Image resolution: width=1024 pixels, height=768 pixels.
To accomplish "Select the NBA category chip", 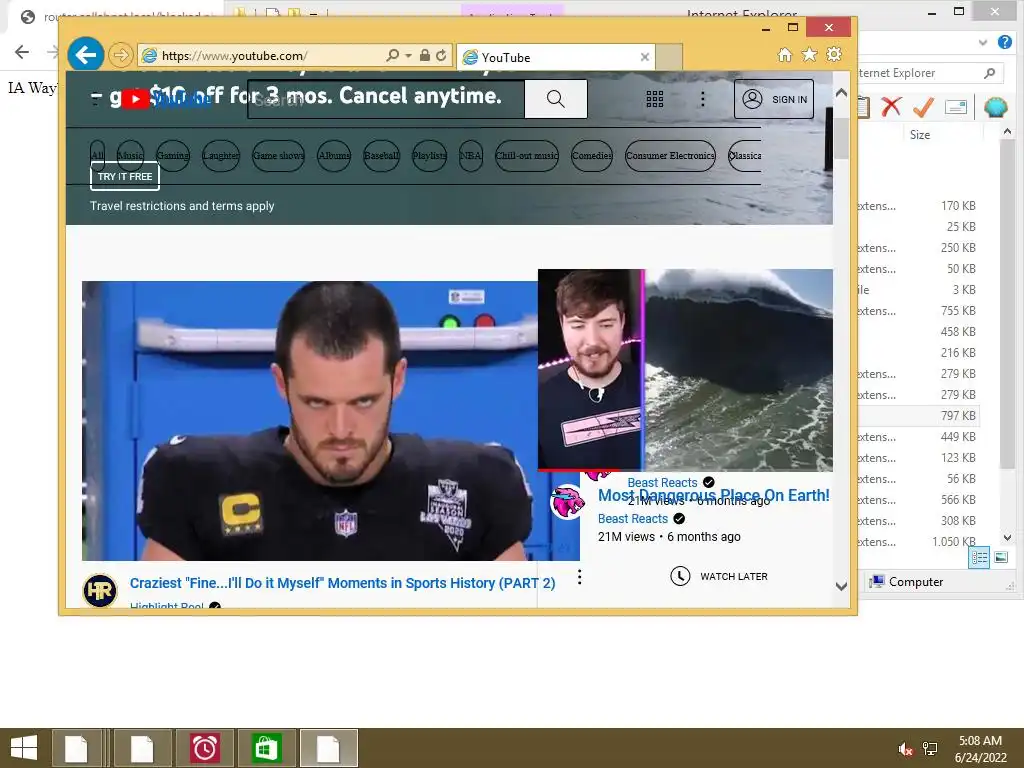I will pos(471,155).
